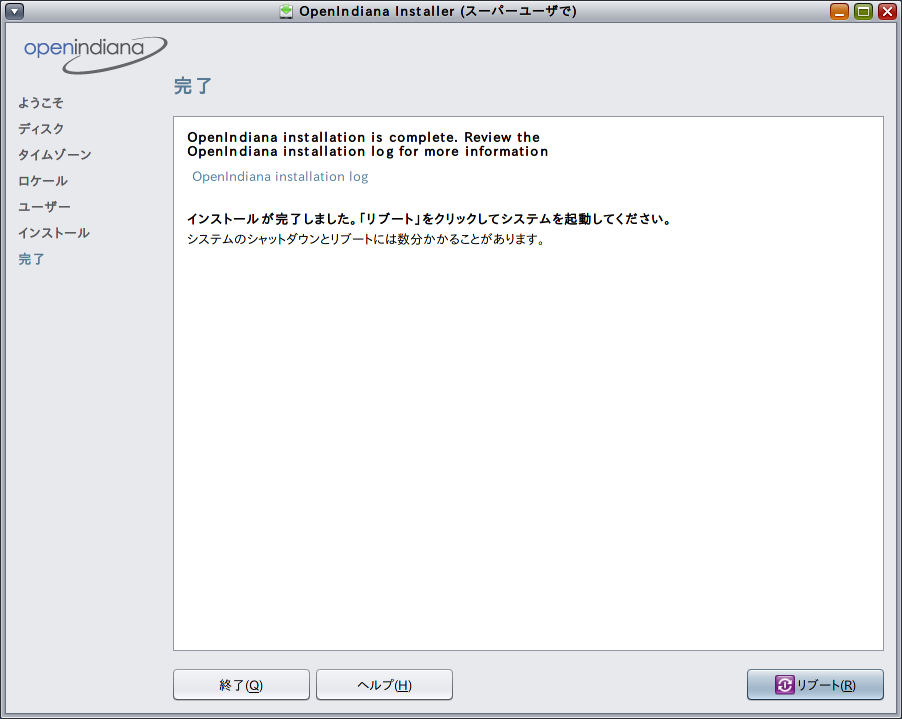Open the window menu arrow in title bar
902x719 pixels.
[14, 11]
